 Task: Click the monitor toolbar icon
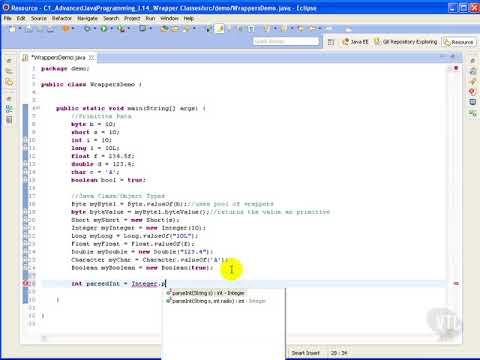tap(142, 29)
